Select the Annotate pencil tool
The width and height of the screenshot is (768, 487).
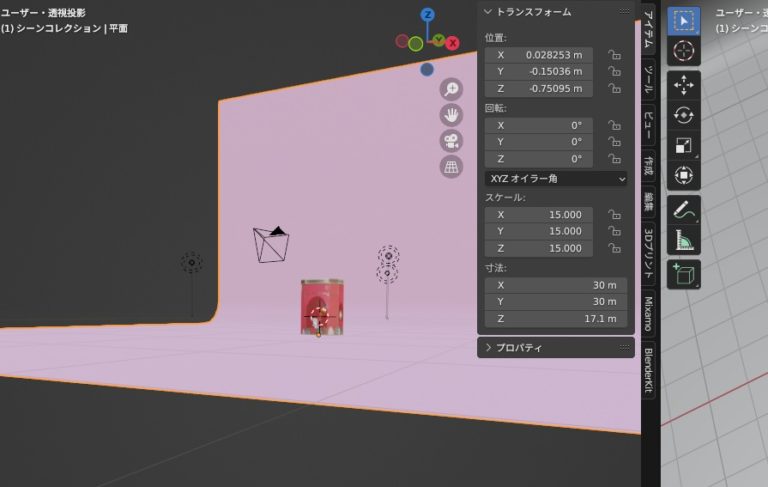(683, 210)
